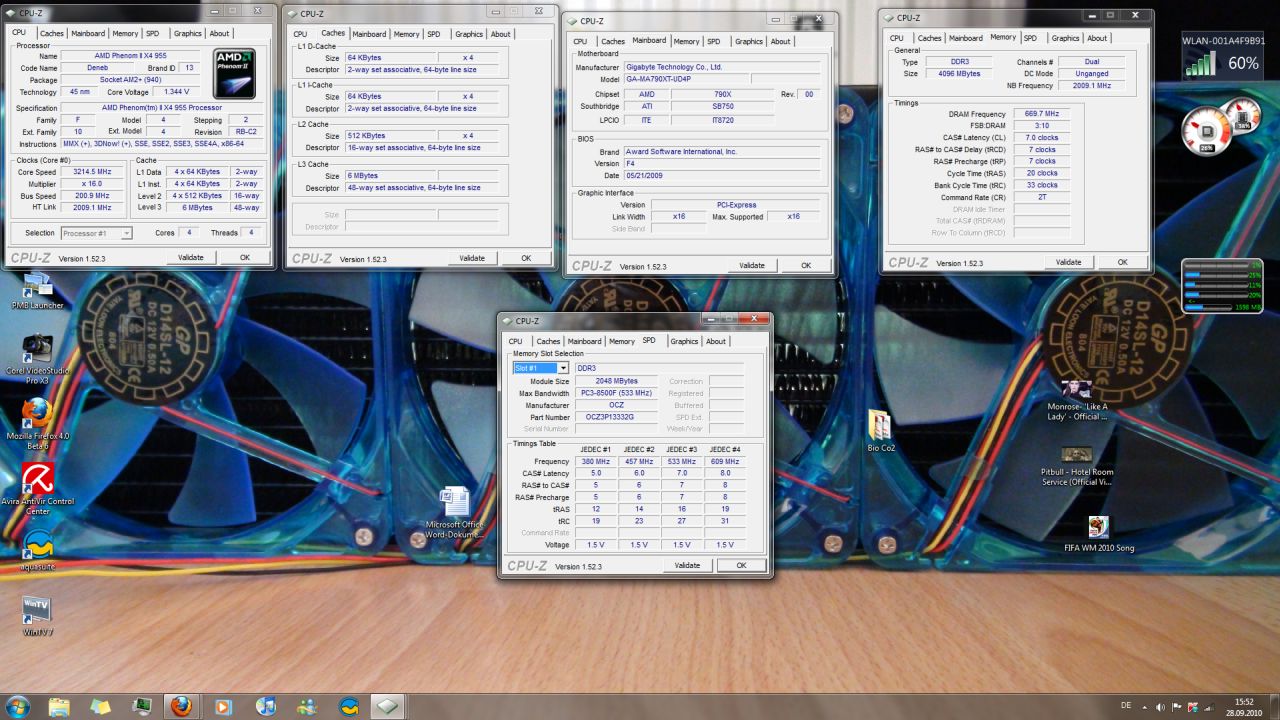Switch to Graphics tab in the Caches-tab window

click(469, 34)
